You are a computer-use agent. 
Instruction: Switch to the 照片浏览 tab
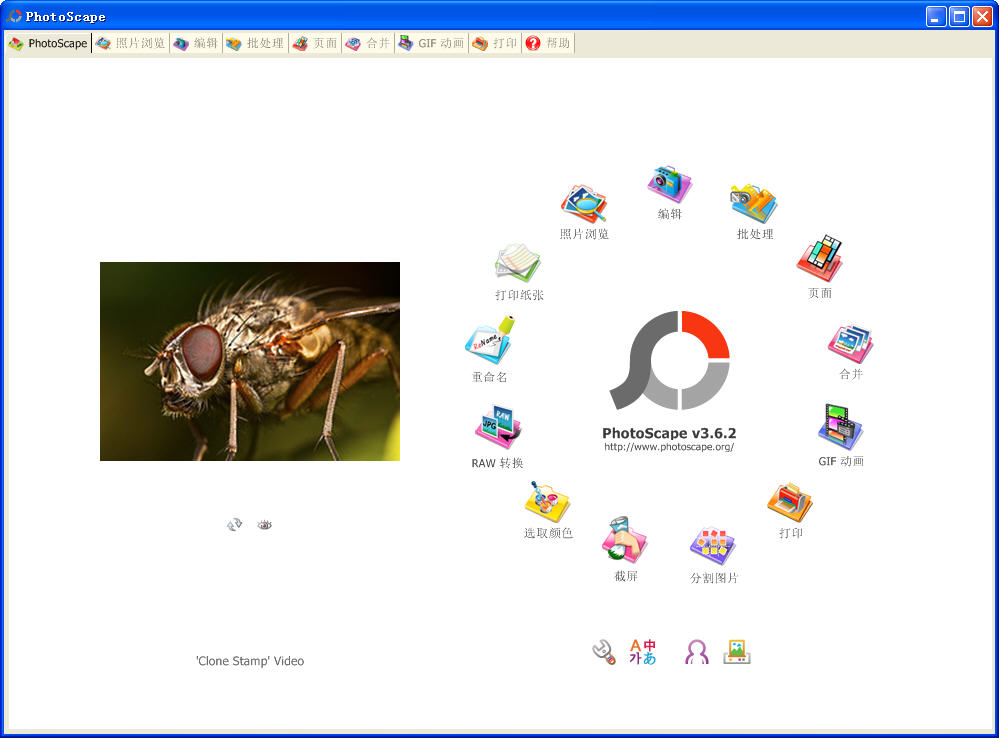(131, 43)
